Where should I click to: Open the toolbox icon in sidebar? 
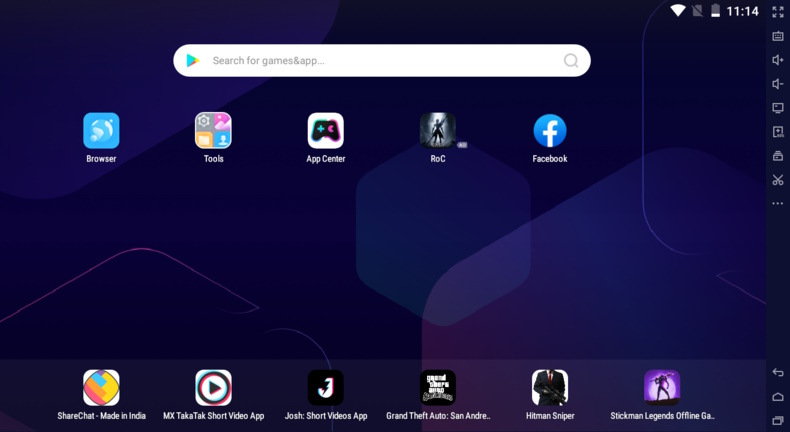[x=778, y=156]
